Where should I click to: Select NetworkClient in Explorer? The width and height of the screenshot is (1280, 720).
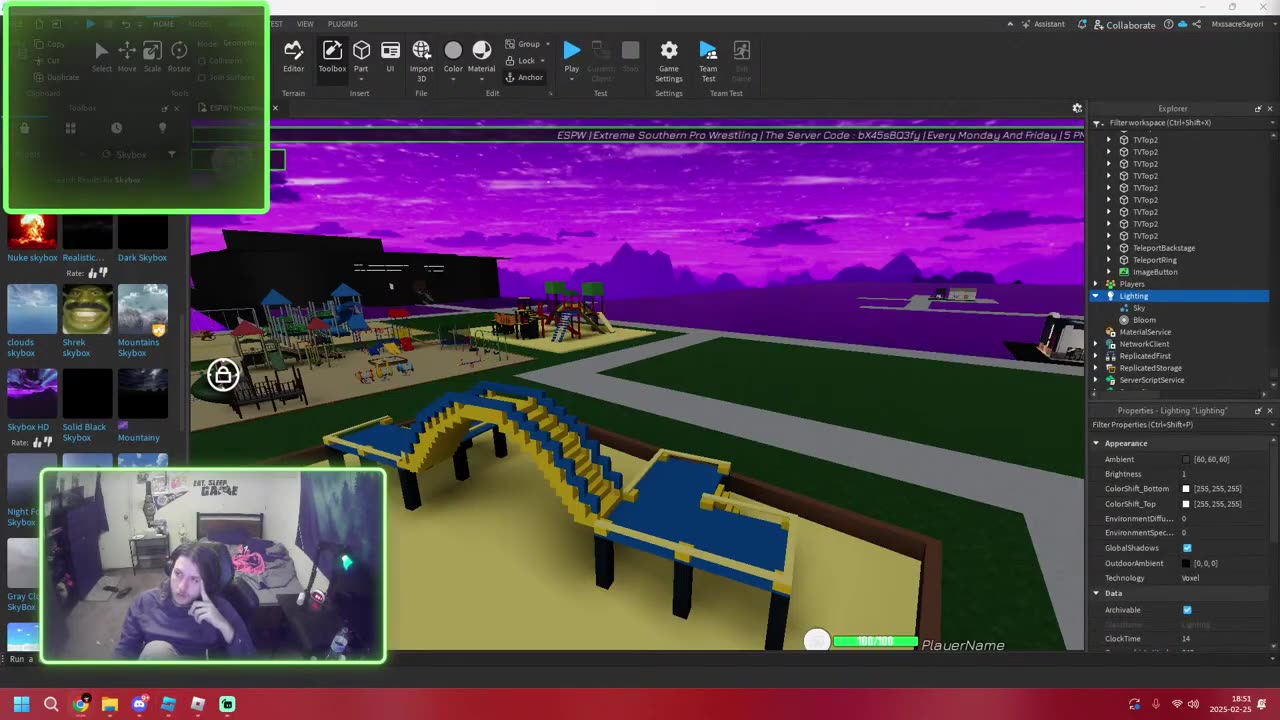[x=1144, y=344]
